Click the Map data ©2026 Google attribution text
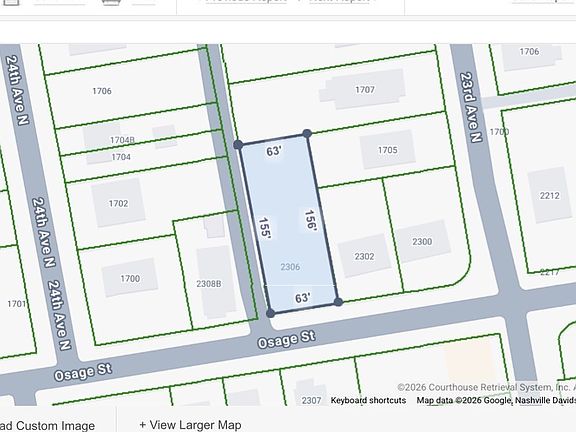 tap(496, 400)
